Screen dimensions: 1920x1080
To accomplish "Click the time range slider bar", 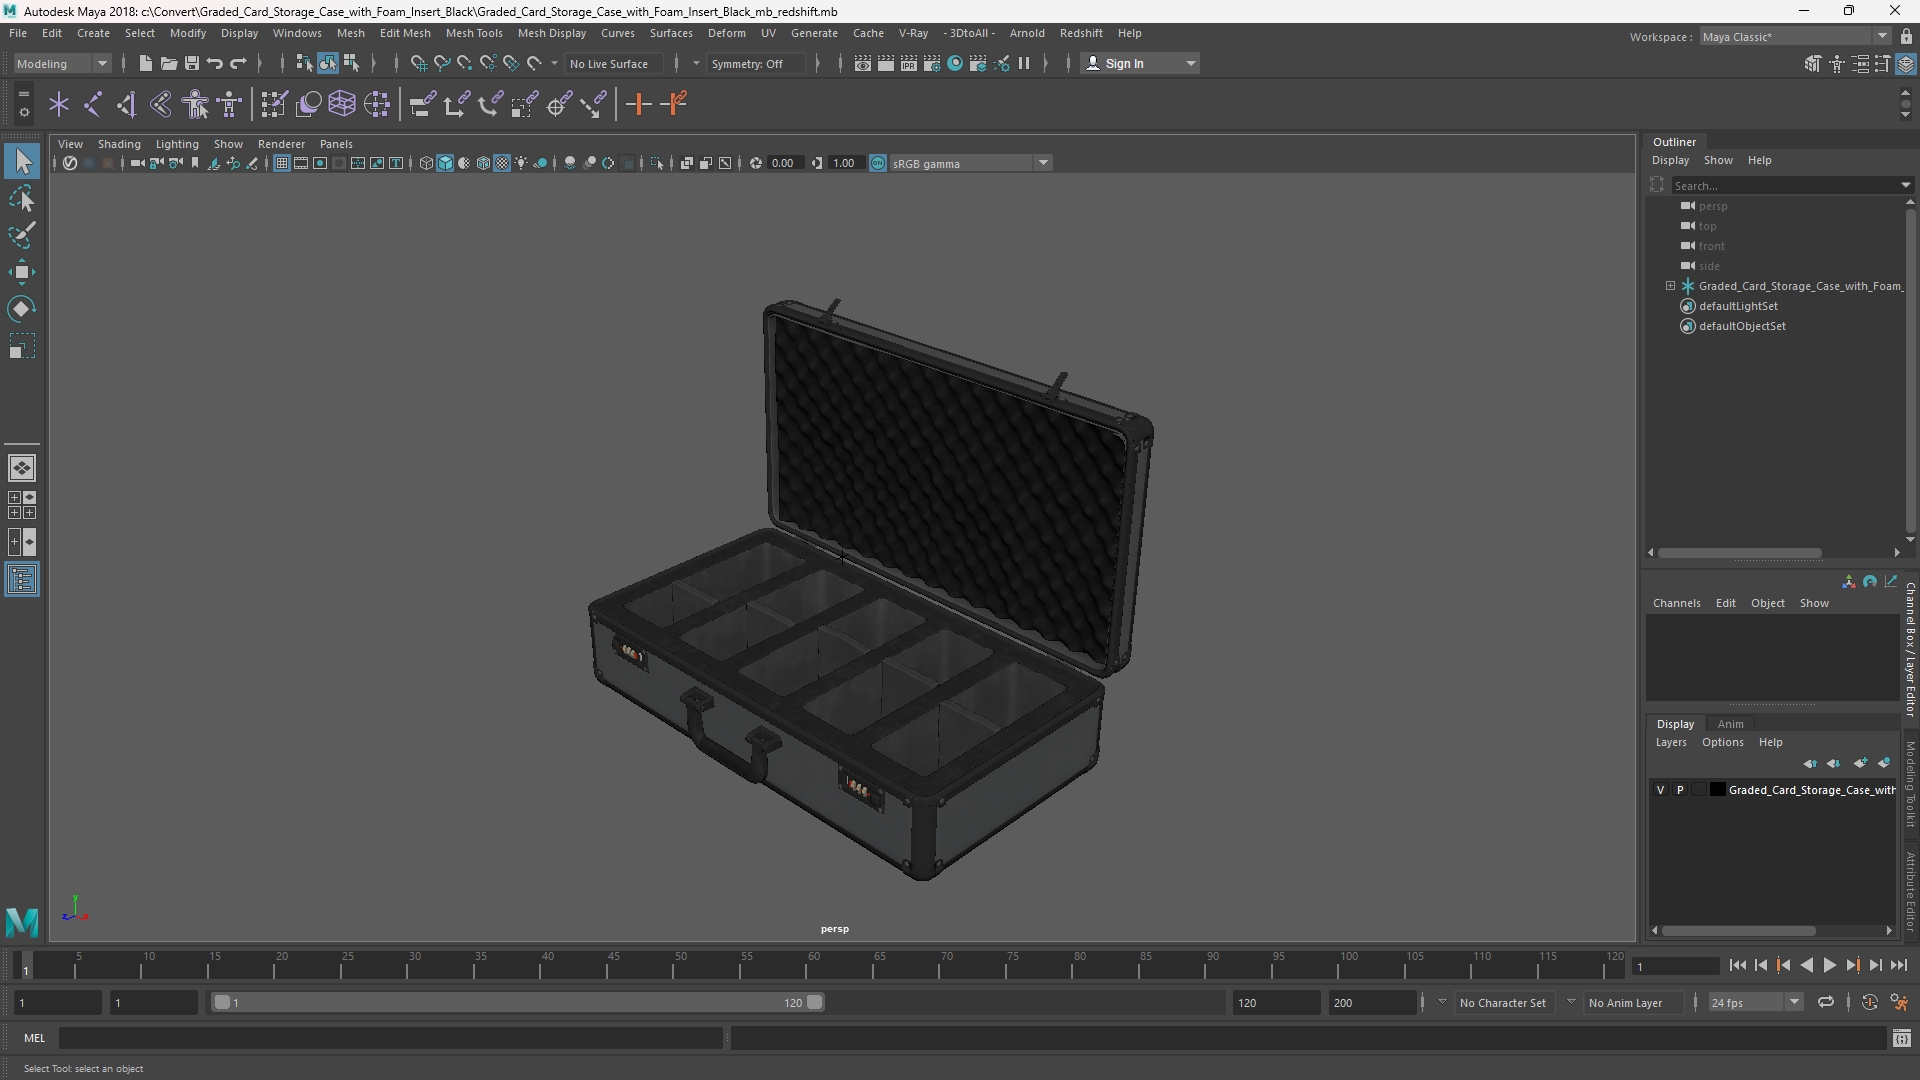I will (517, 1002).
